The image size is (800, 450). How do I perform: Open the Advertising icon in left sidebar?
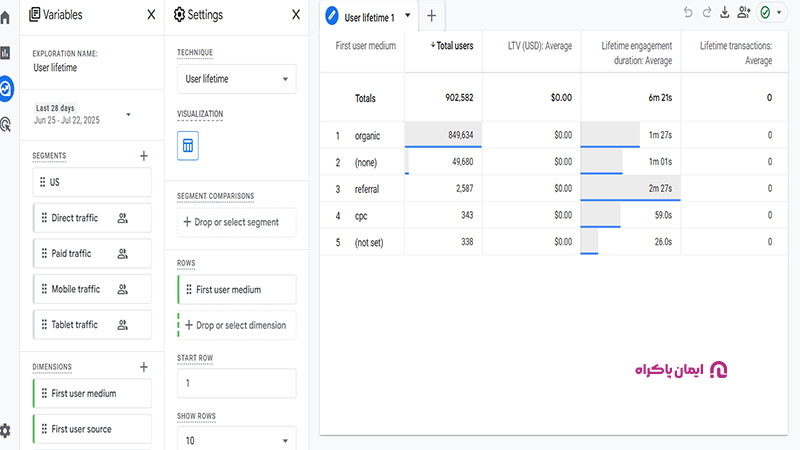tap(6, 124)
